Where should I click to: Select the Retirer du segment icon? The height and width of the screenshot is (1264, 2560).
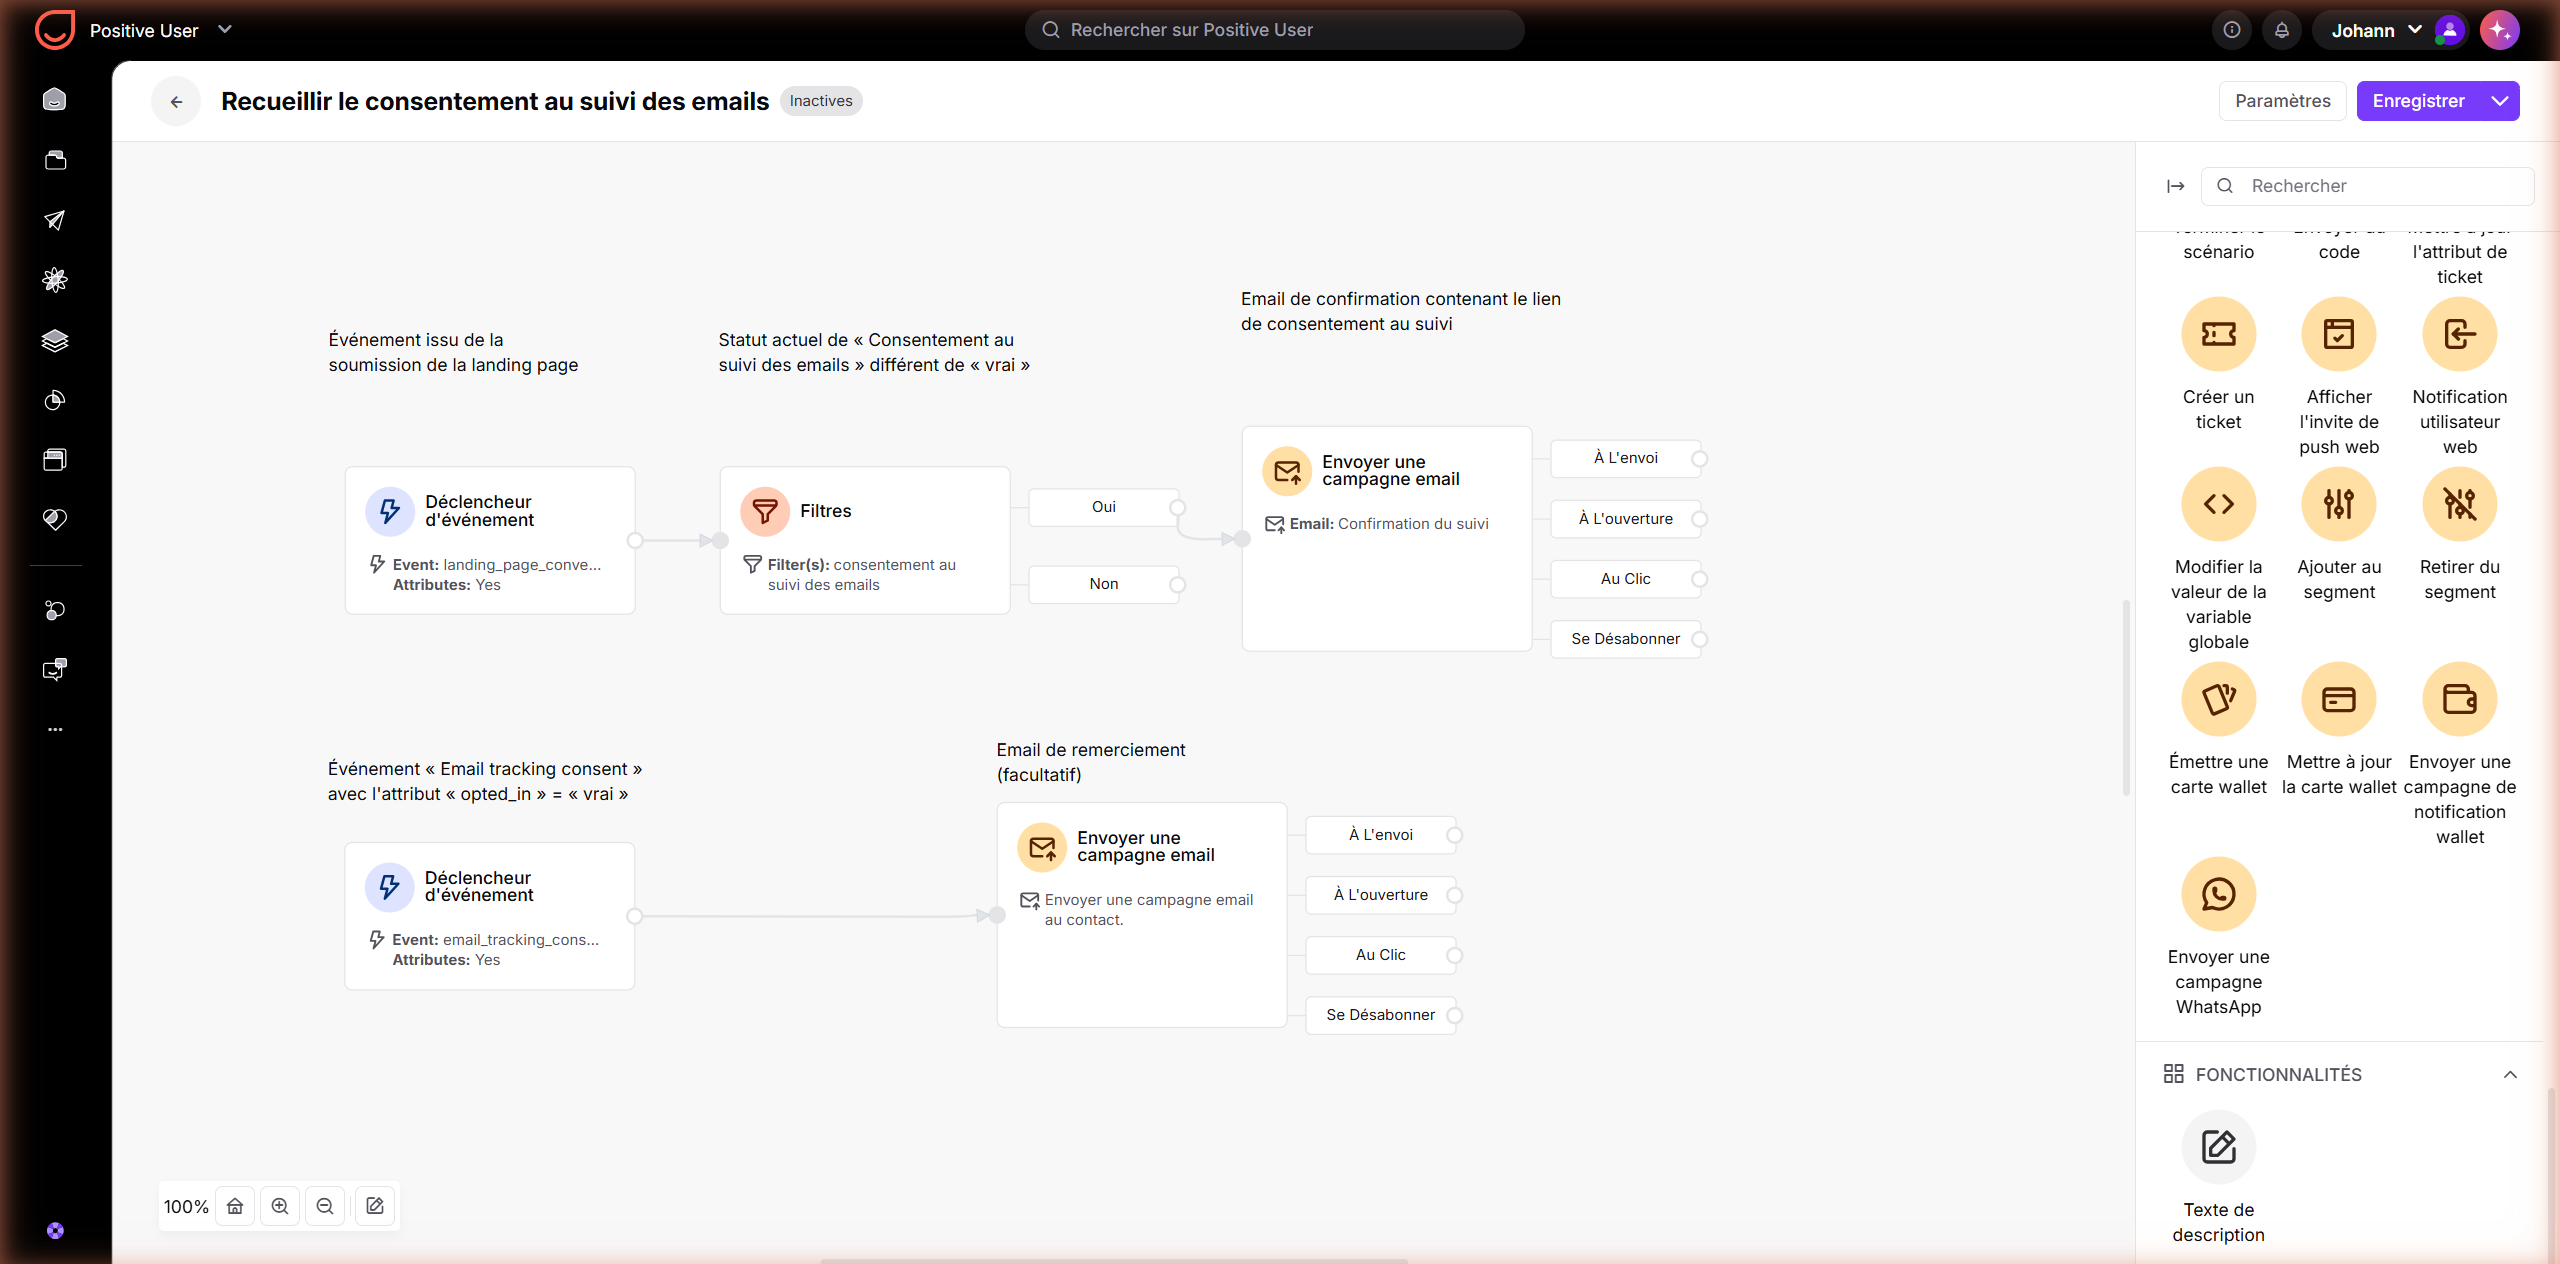tap(2459, 504)
